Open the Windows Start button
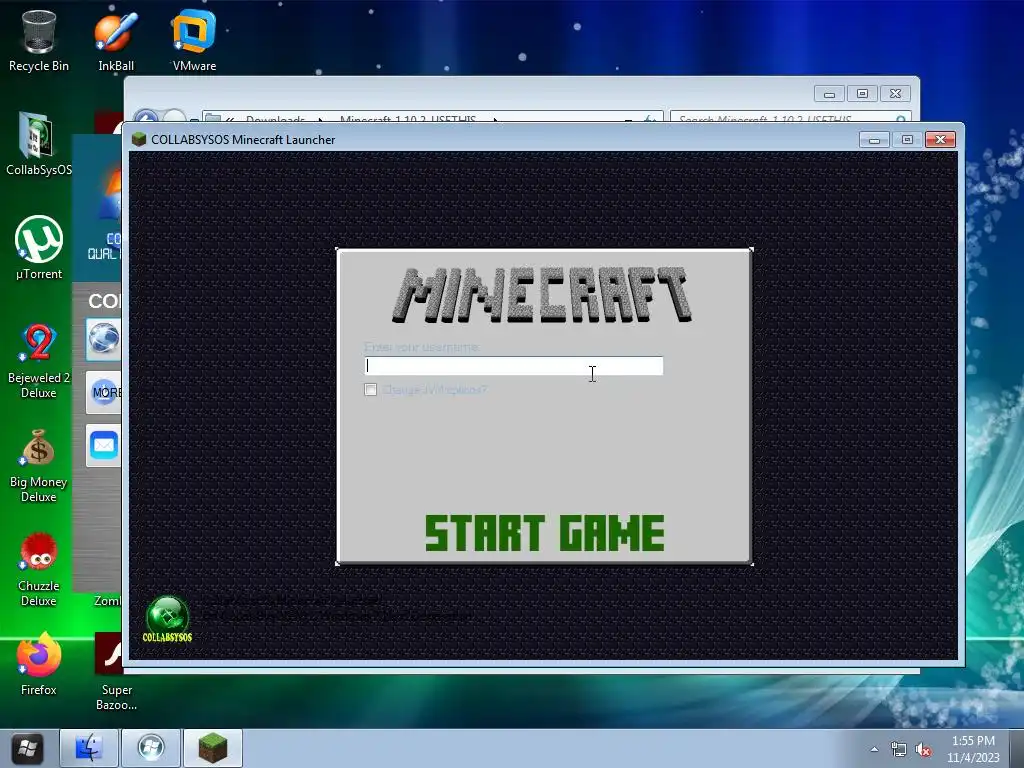Viewport: 1024px width, 768px height. [27, 748]
